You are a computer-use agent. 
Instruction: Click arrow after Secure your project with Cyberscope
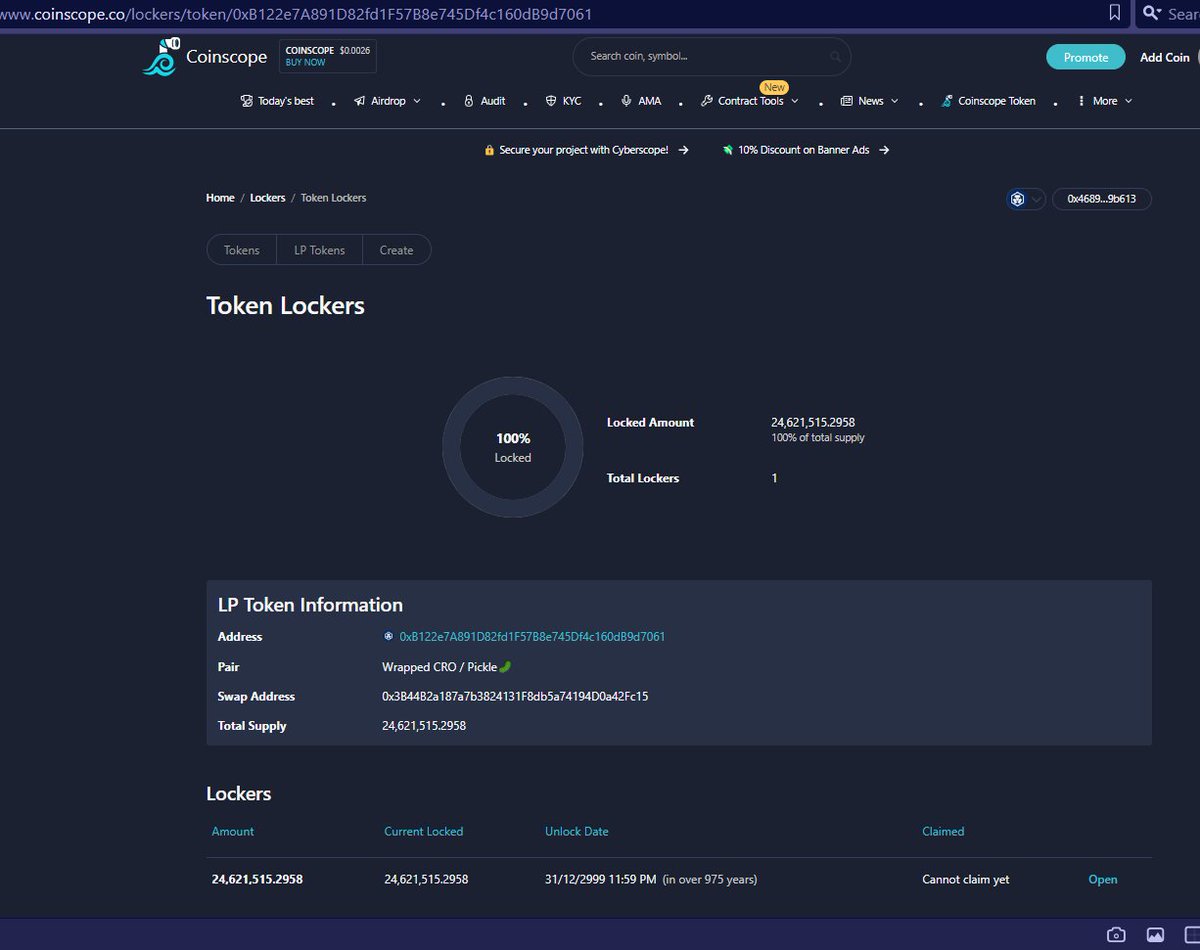(683, 150)
